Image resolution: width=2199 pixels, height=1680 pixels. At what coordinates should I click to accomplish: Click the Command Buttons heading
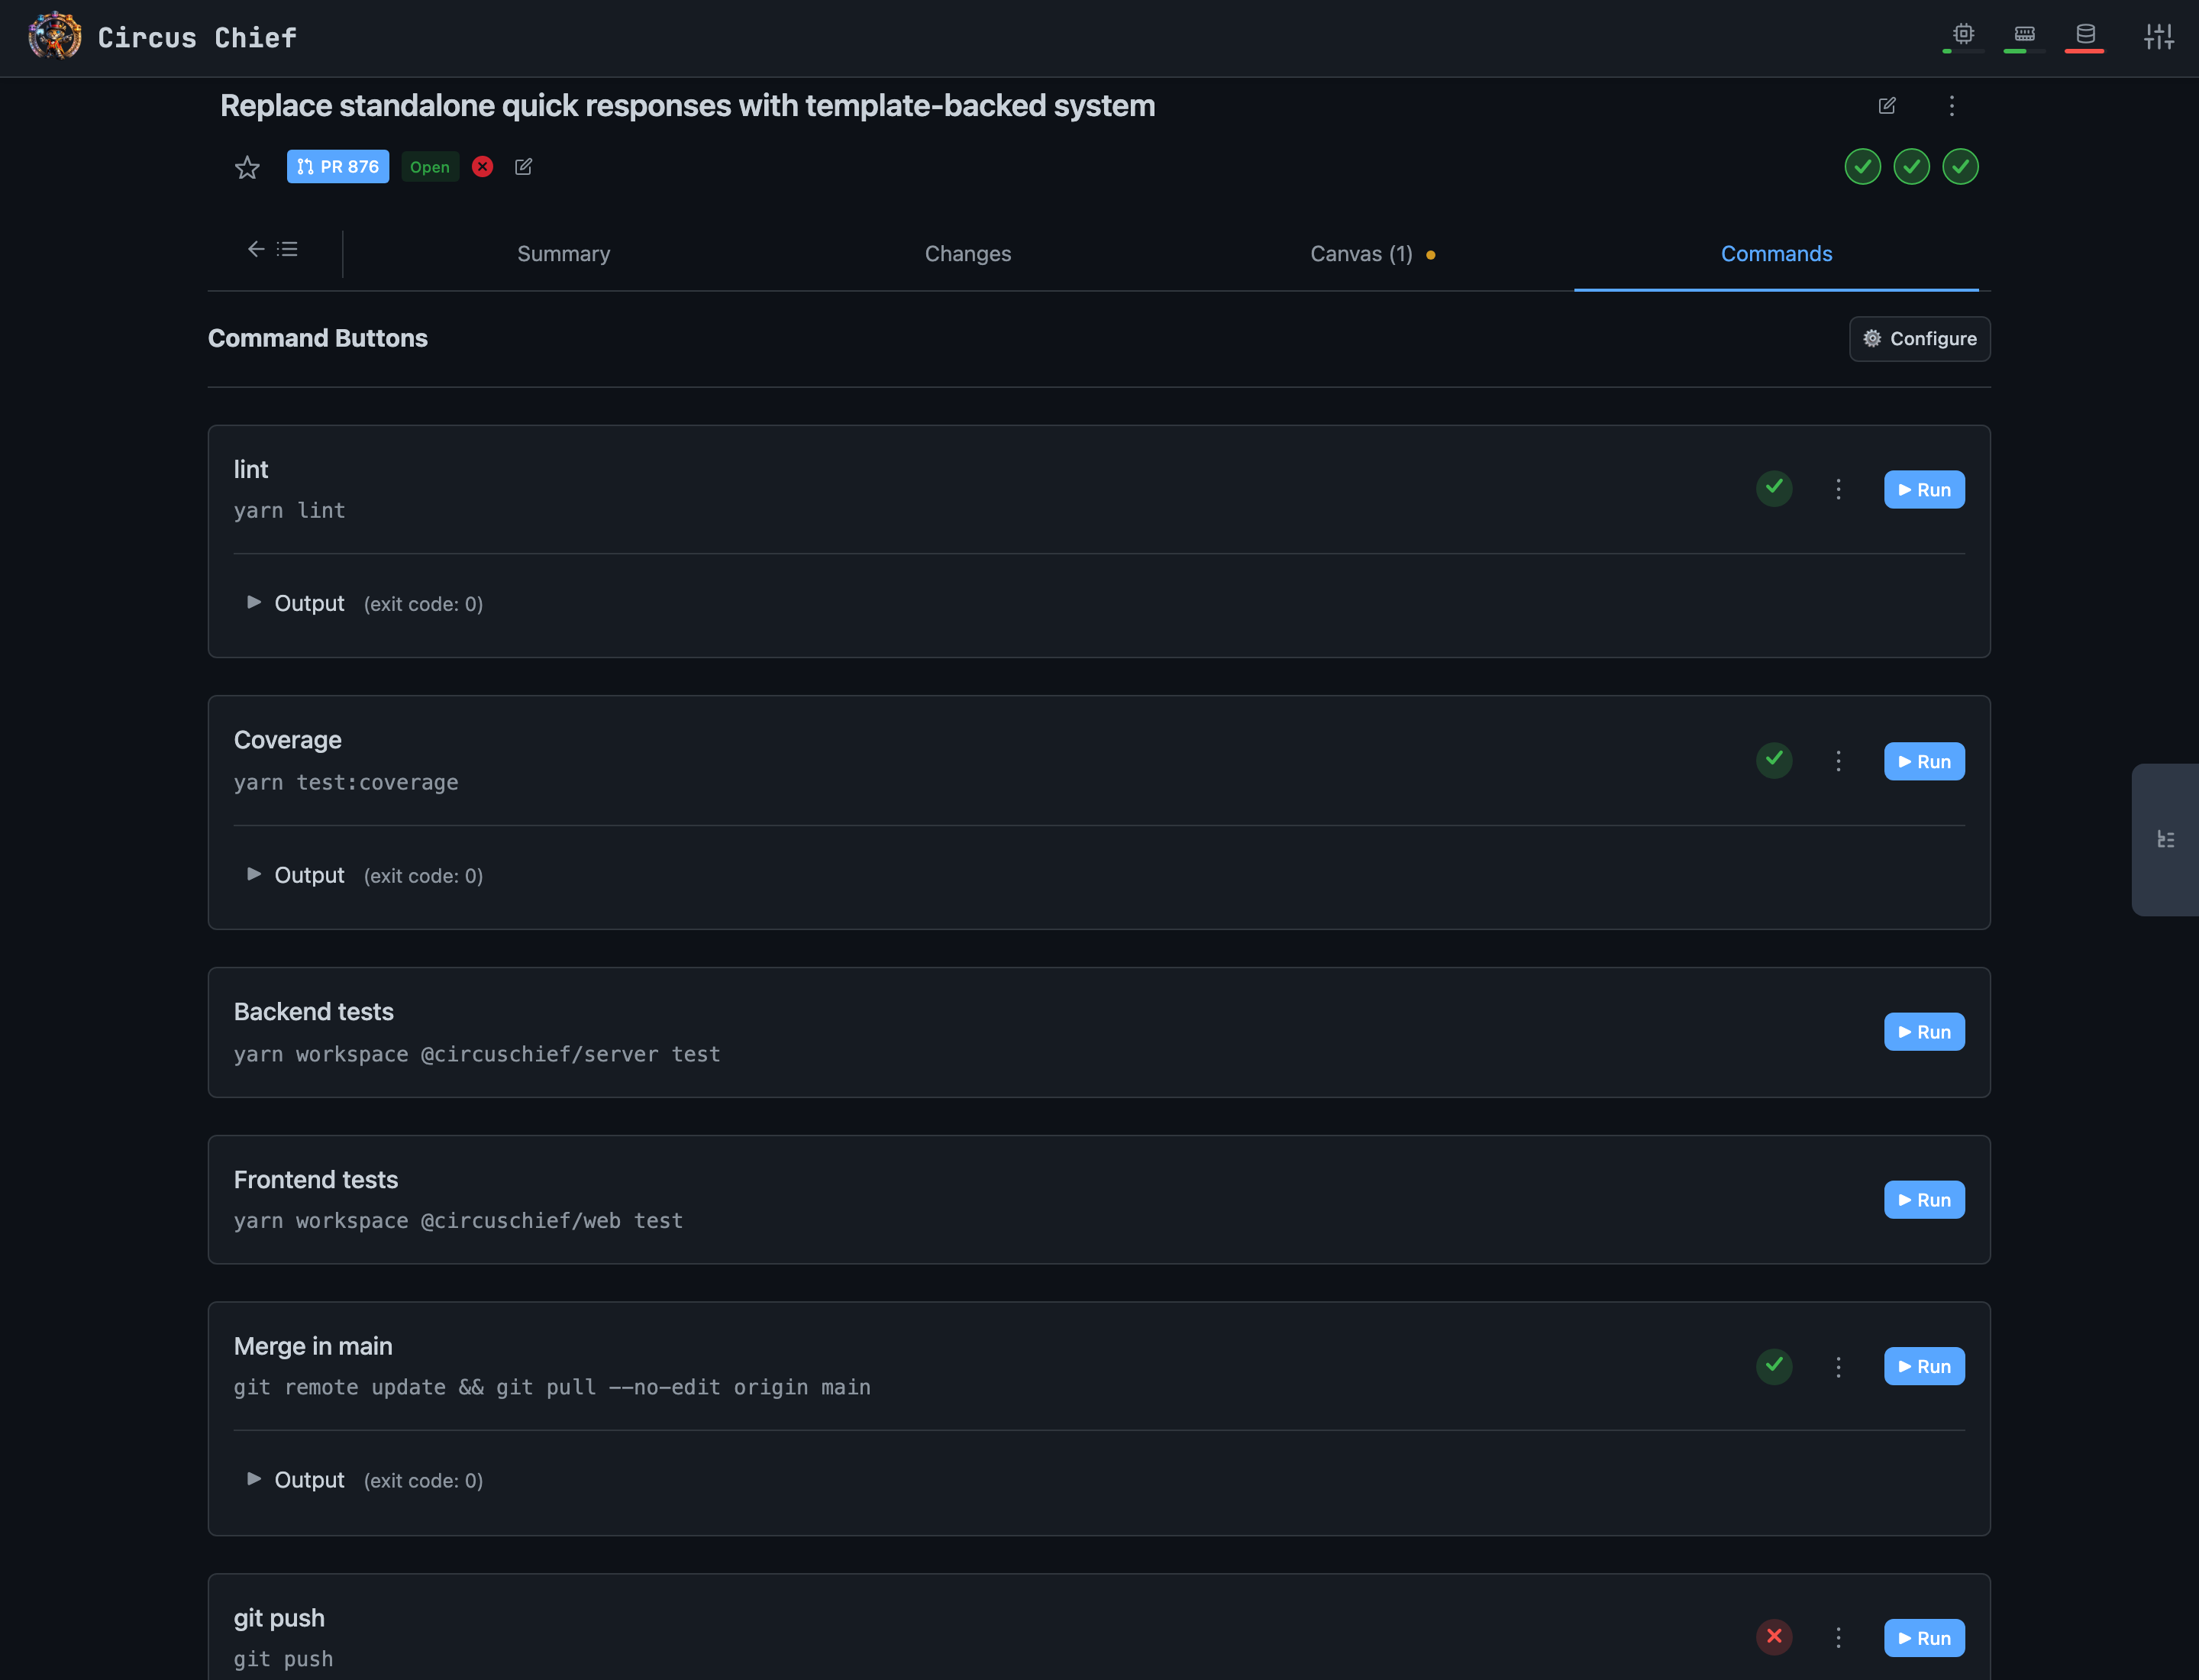click(318, 338)
